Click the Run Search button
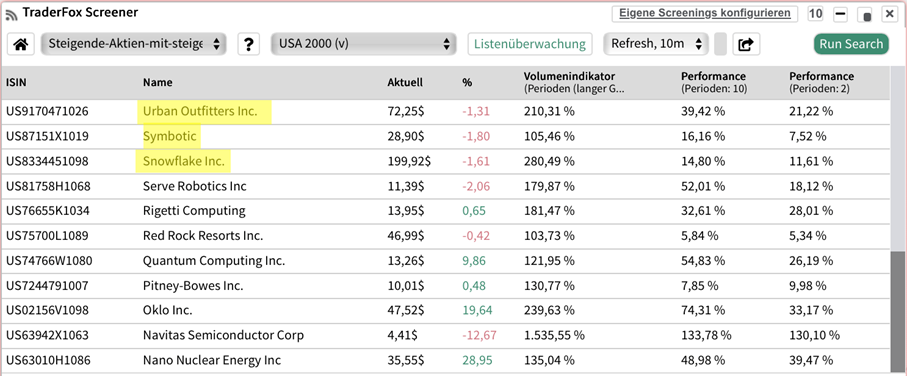907x376 pixels. [851, 44]
